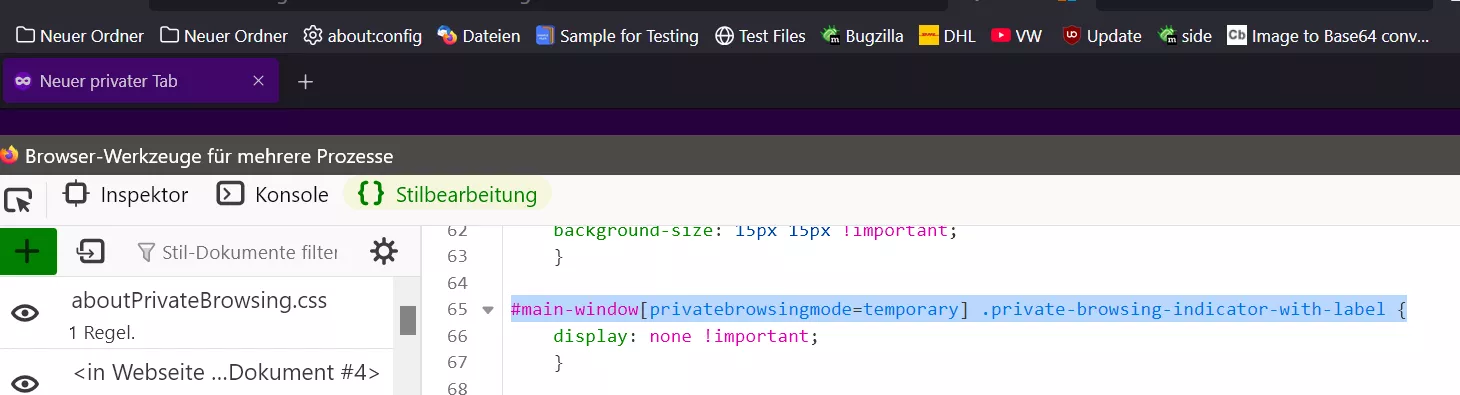The height and width of the screenshot is (395, 1460).
Task: Collapse the rule on line 65
Action: (x=488, y=310)
